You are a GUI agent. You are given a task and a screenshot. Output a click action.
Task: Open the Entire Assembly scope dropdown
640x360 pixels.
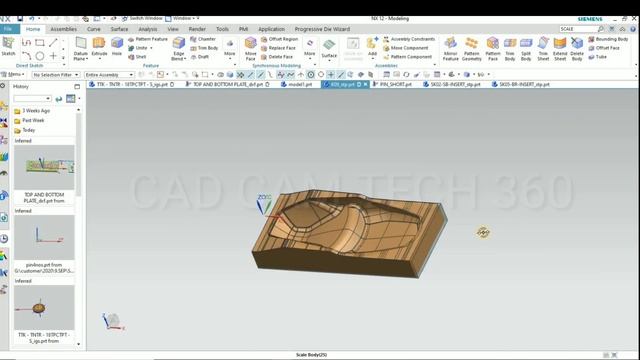point(109,75)
